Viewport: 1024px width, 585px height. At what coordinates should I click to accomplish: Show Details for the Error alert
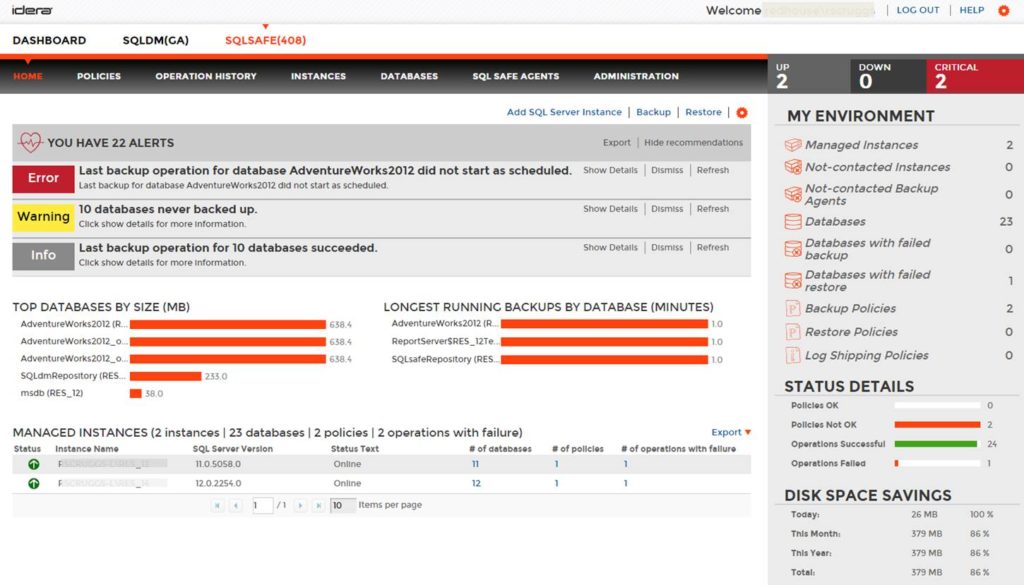pos(610,170)
